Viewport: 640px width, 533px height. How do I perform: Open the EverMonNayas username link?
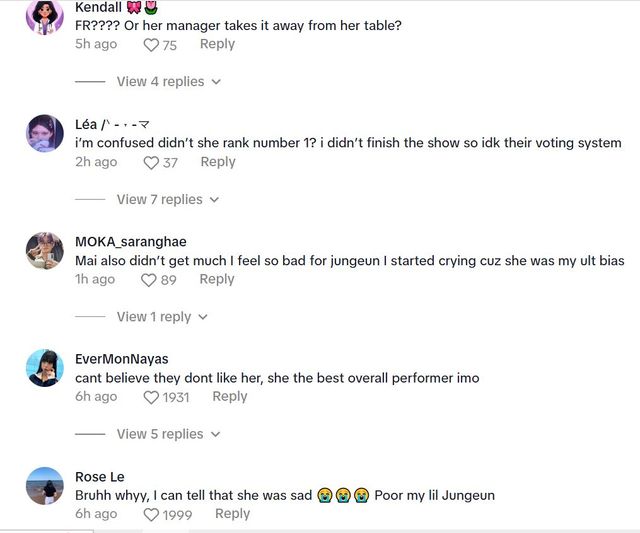click(x=122, y=359)
